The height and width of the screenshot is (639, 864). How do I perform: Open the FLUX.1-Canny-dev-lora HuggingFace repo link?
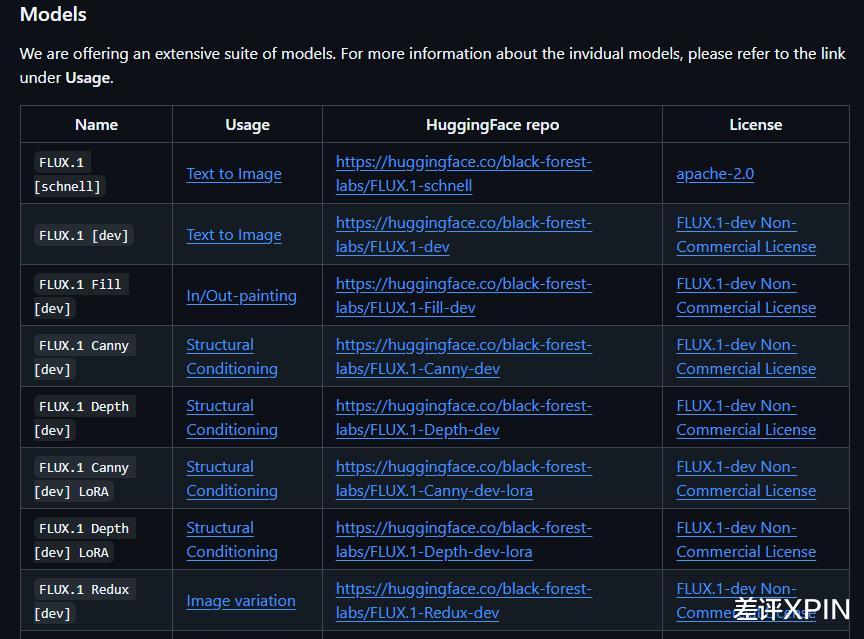click(463, 467)
